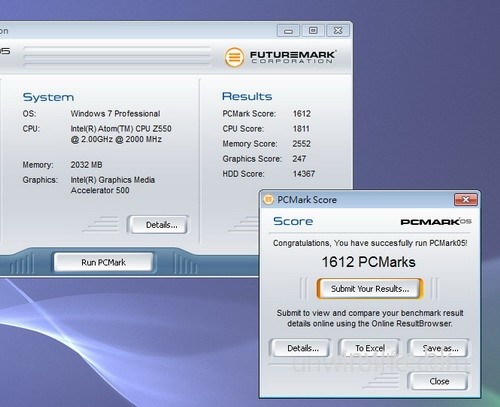Click the progress bar in header
Viewport: 500px width, 407px height.
coord(117,57)
